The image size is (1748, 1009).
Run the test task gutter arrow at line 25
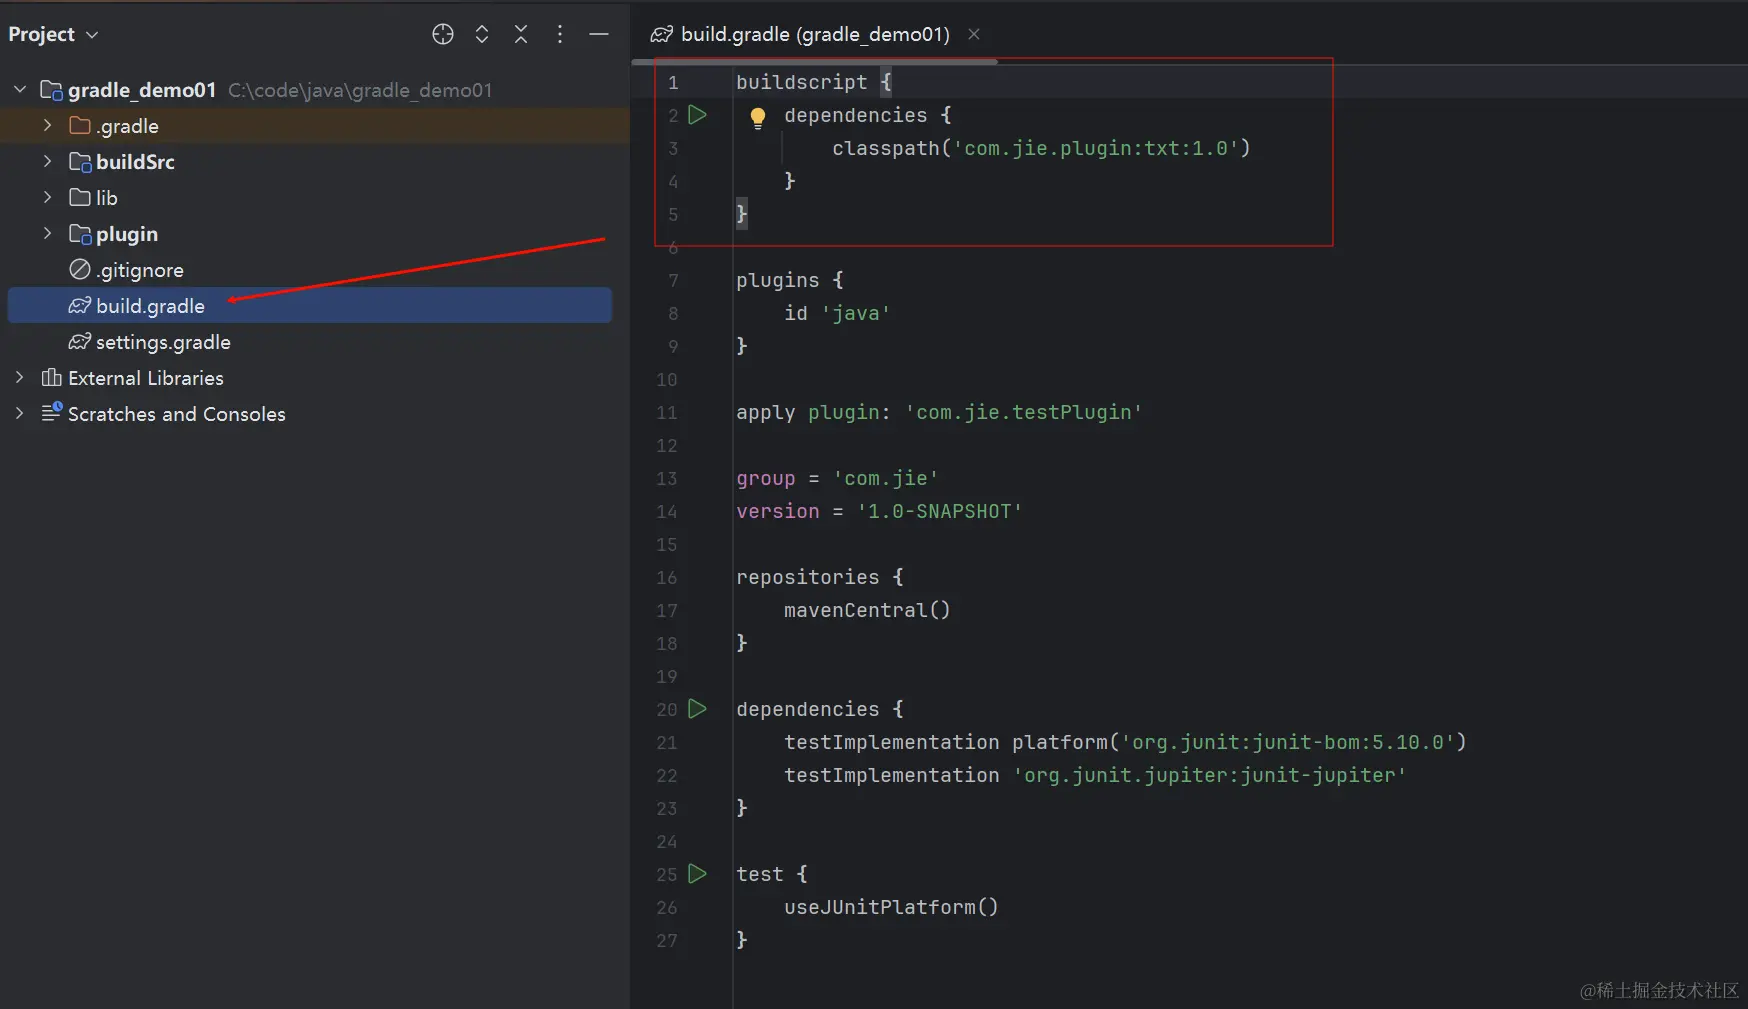click(698, 874)
